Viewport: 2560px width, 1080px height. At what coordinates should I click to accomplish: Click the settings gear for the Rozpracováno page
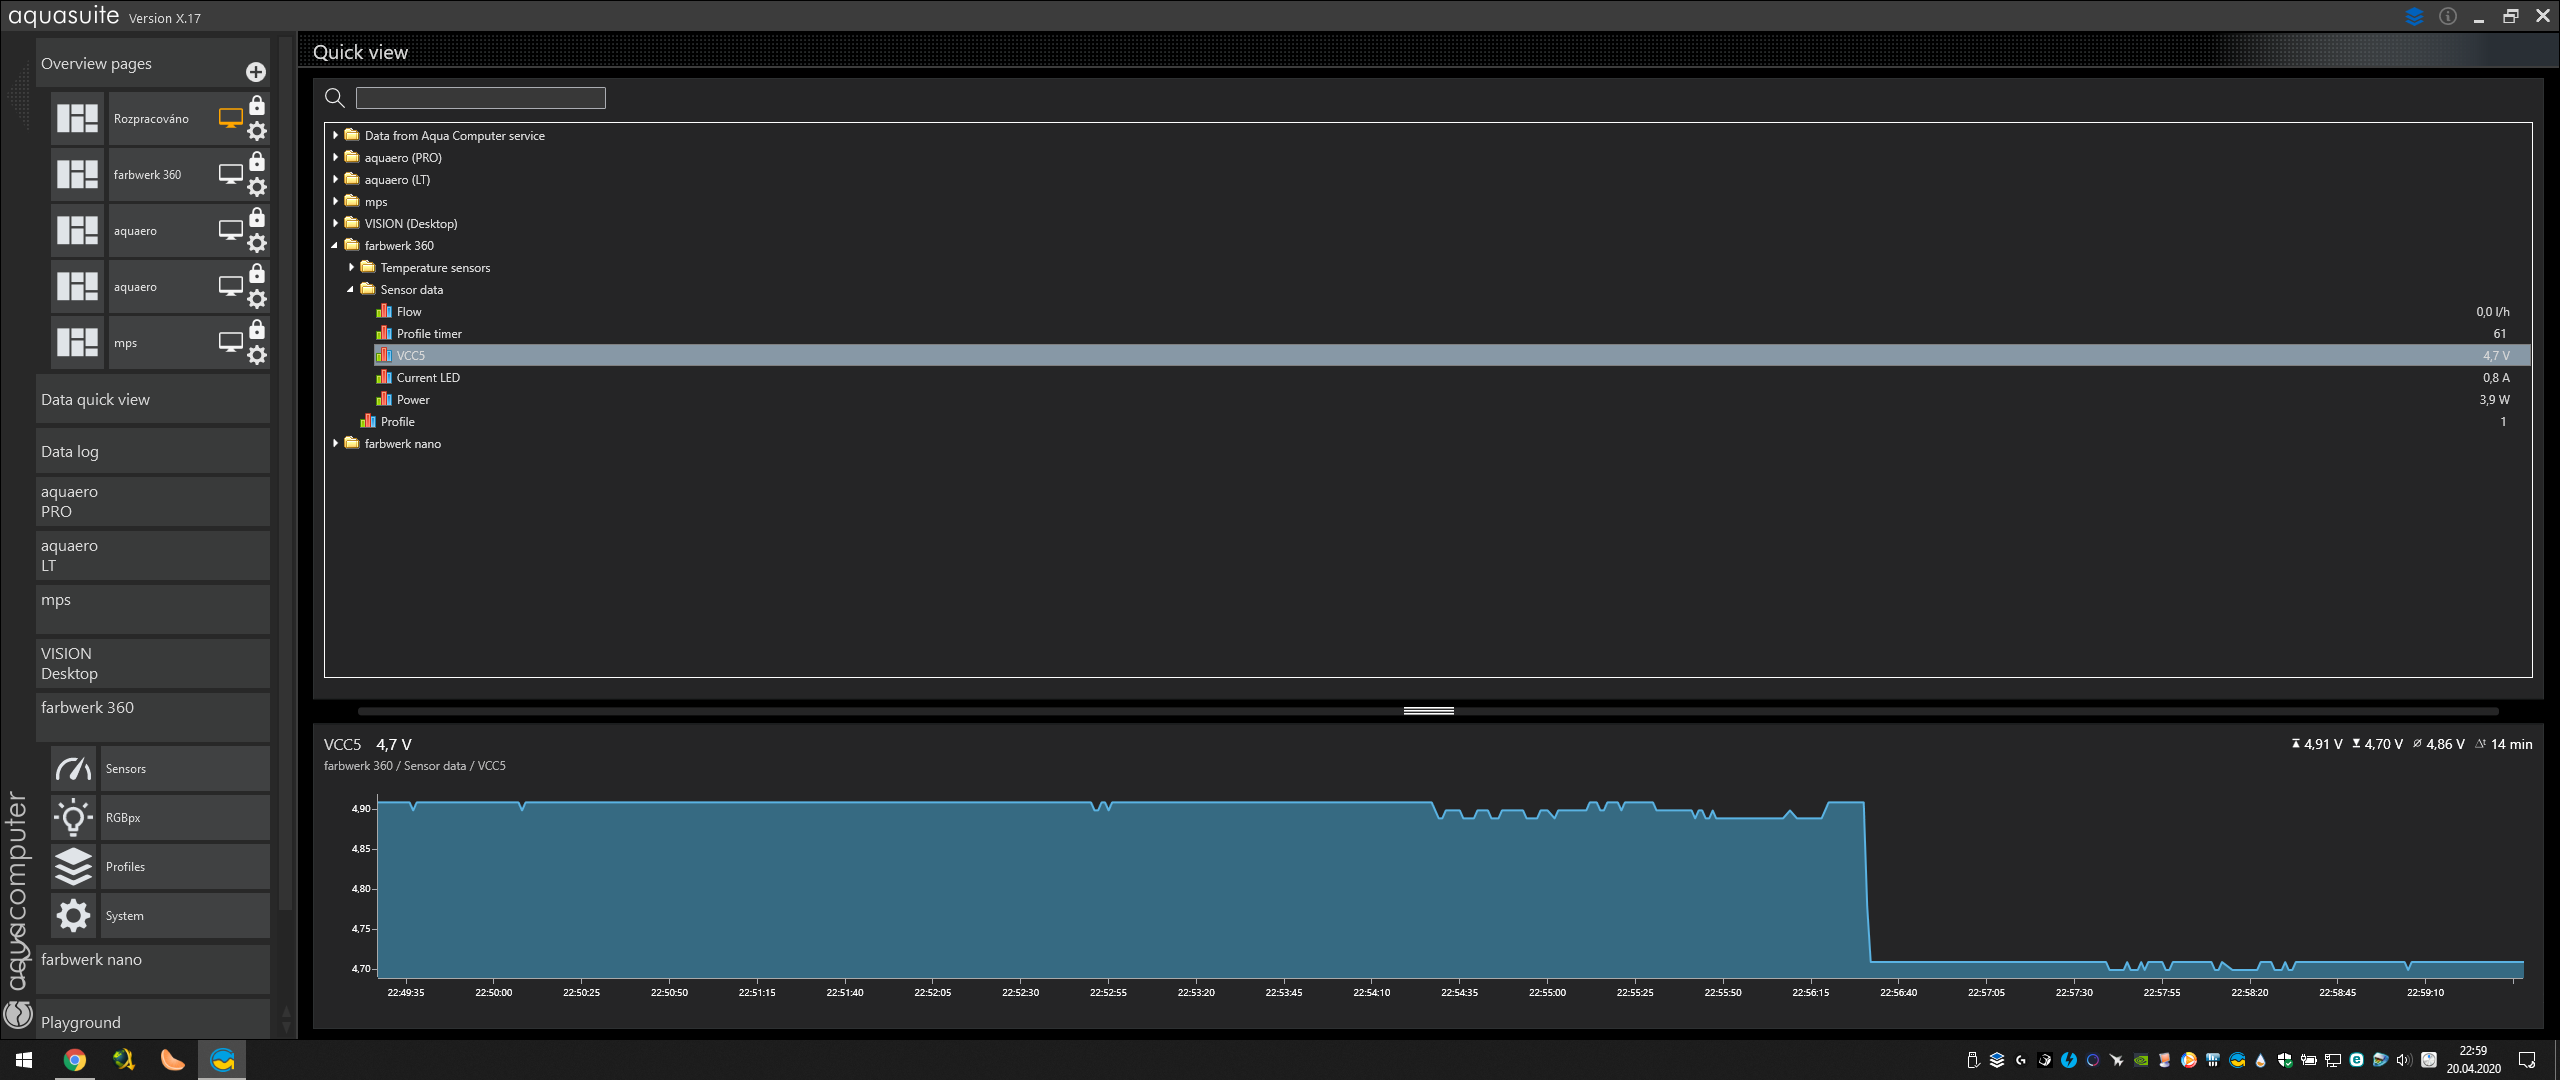coord(257,131)
